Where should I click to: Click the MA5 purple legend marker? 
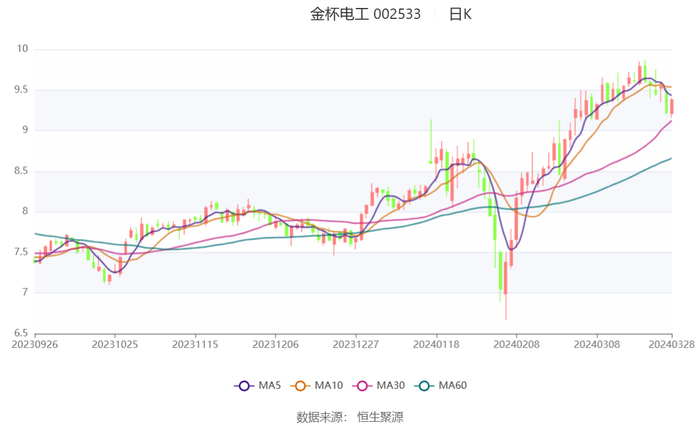point(243,386)
